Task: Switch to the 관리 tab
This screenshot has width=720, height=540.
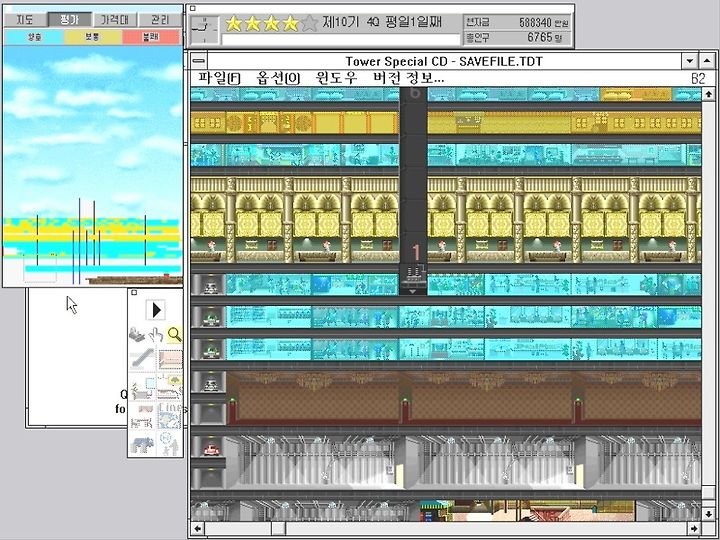Action: [x=160, y=19]
